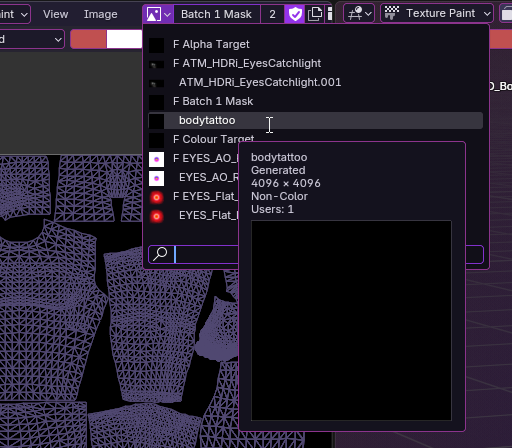The image size is (512, 448).
Task: Click the red primary color swatch
Action: (x=88, y=39)
